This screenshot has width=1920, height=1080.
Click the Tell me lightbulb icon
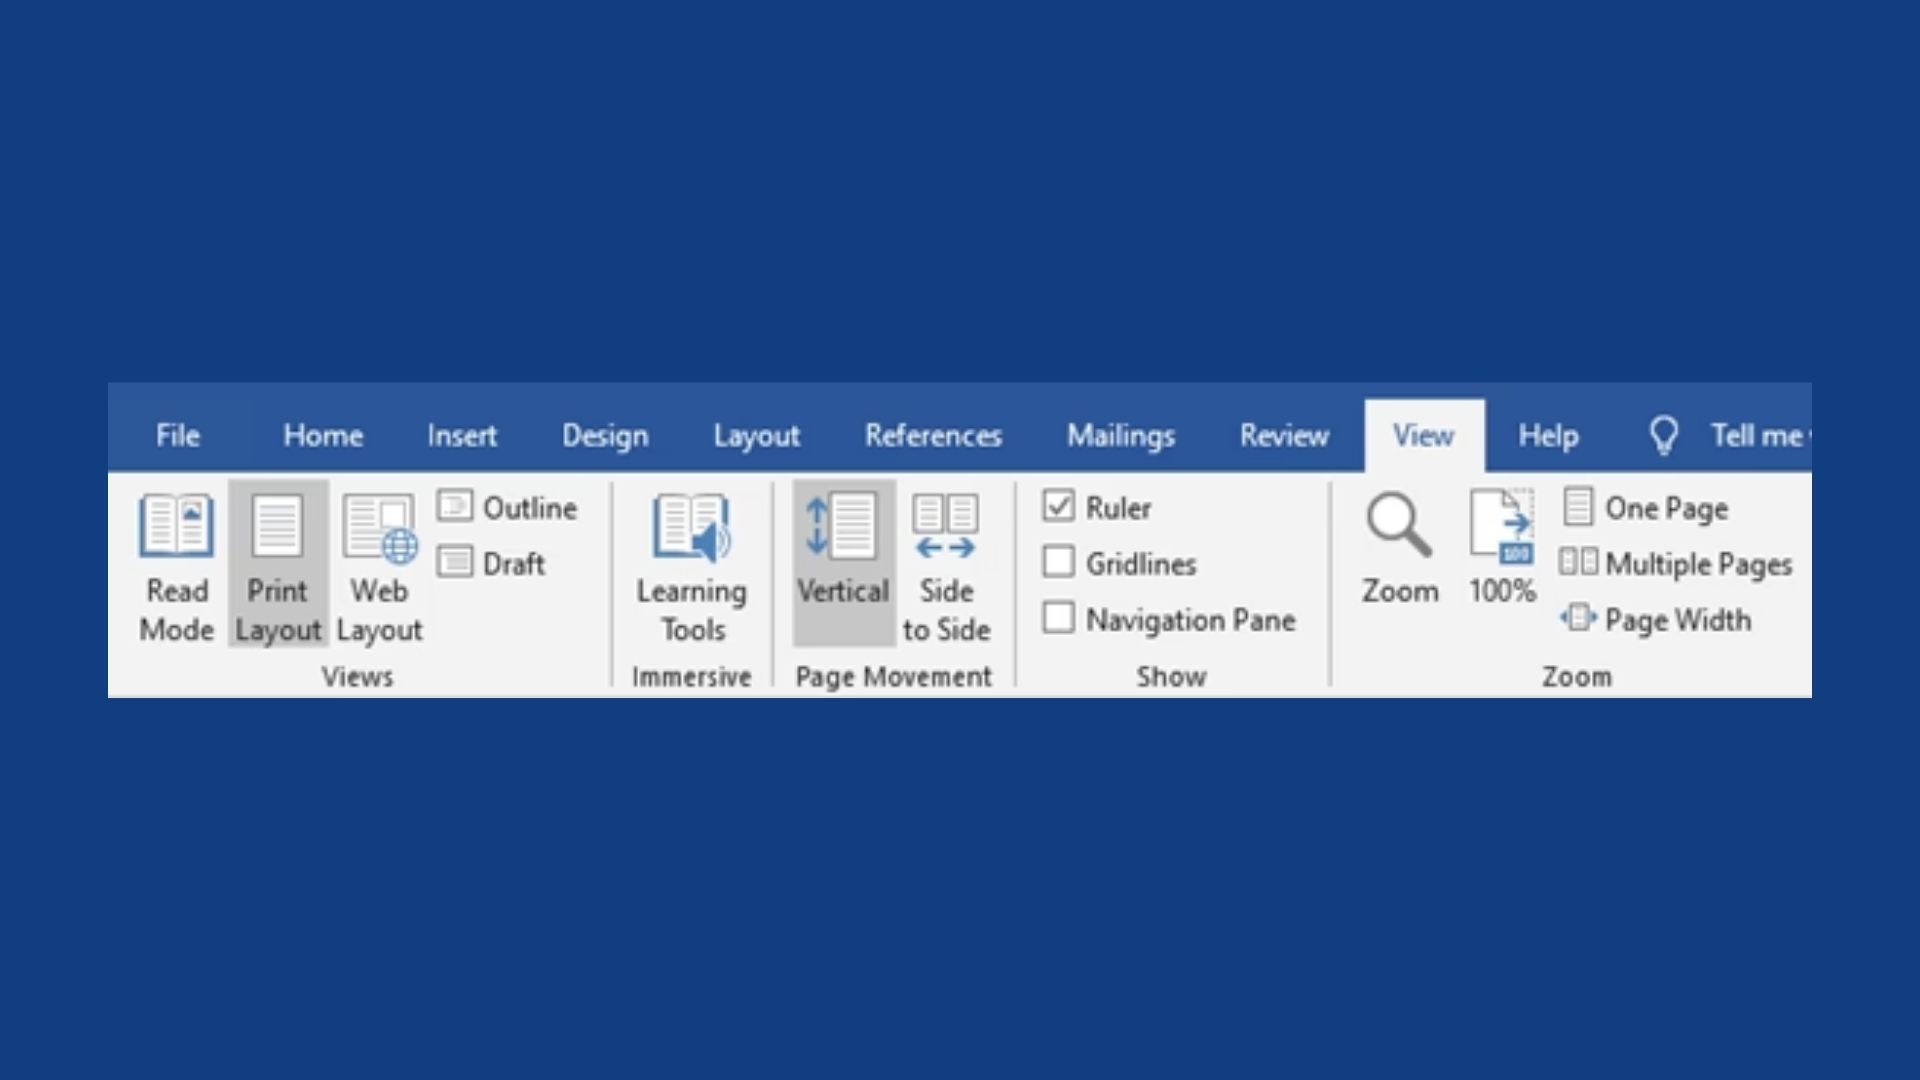point(1663,436)
